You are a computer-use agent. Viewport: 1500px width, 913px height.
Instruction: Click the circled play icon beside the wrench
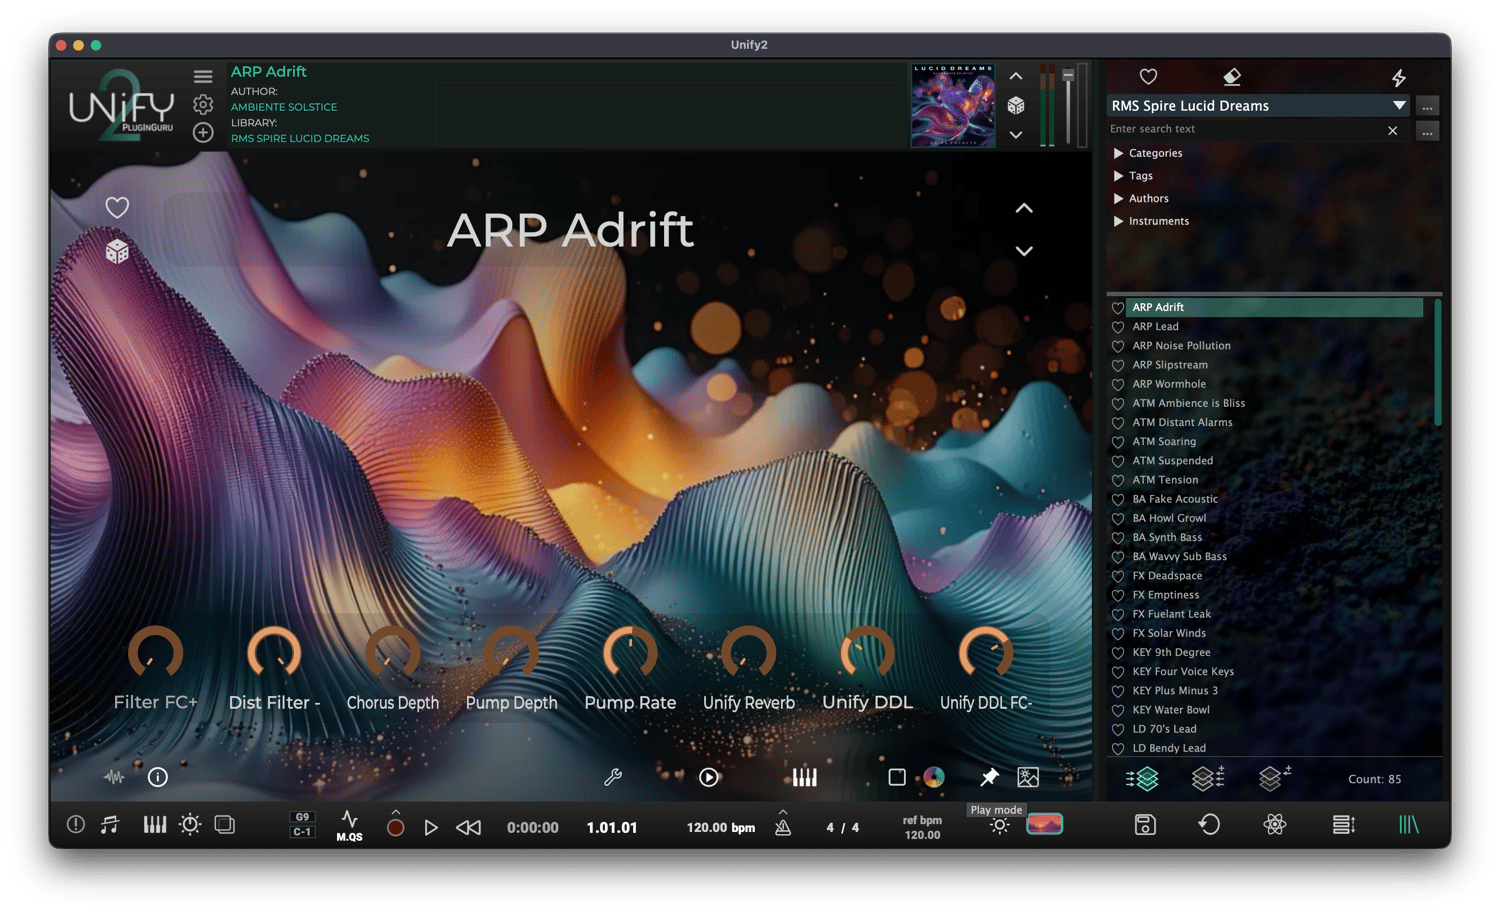point(709,777)
